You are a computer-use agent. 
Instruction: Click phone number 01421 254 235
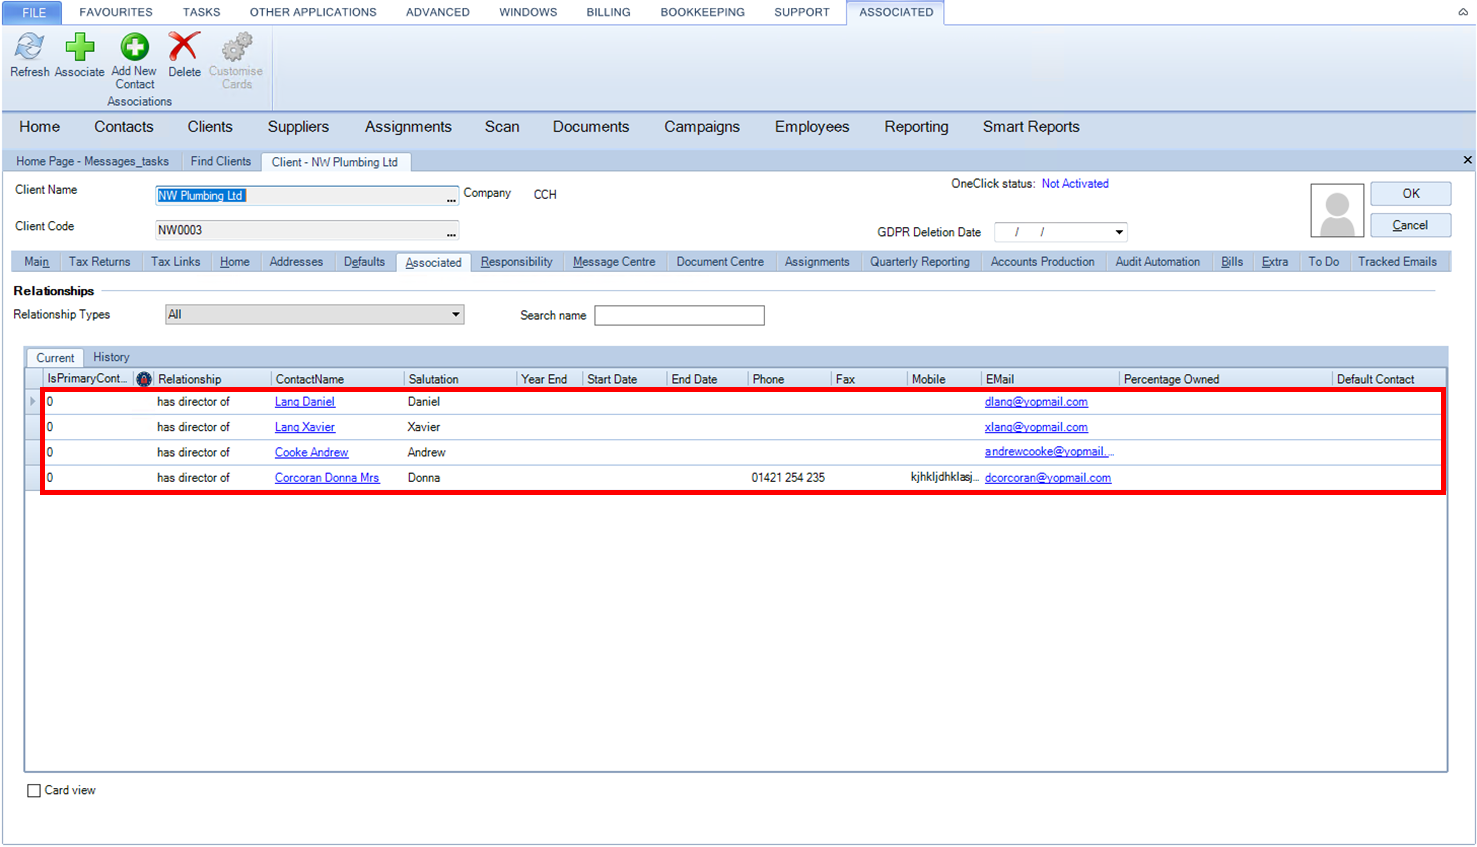click(x=788, y=478)
